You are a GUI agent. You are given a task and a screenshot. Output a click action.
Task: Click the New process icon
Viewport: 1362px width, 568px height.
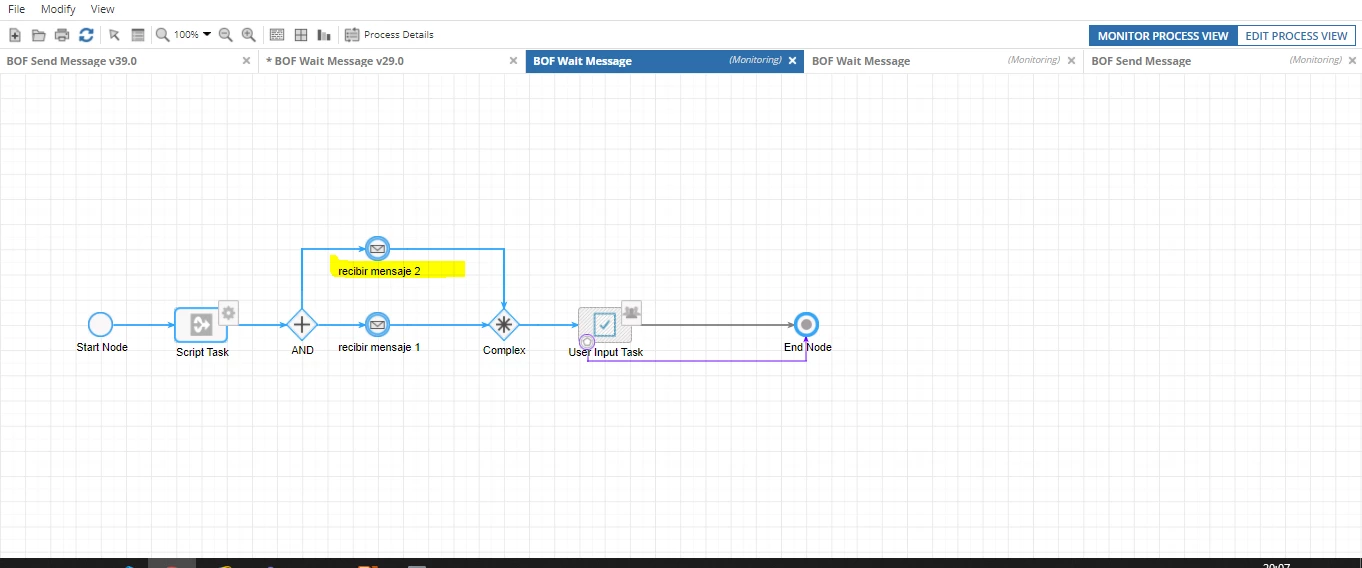(15, 35)
